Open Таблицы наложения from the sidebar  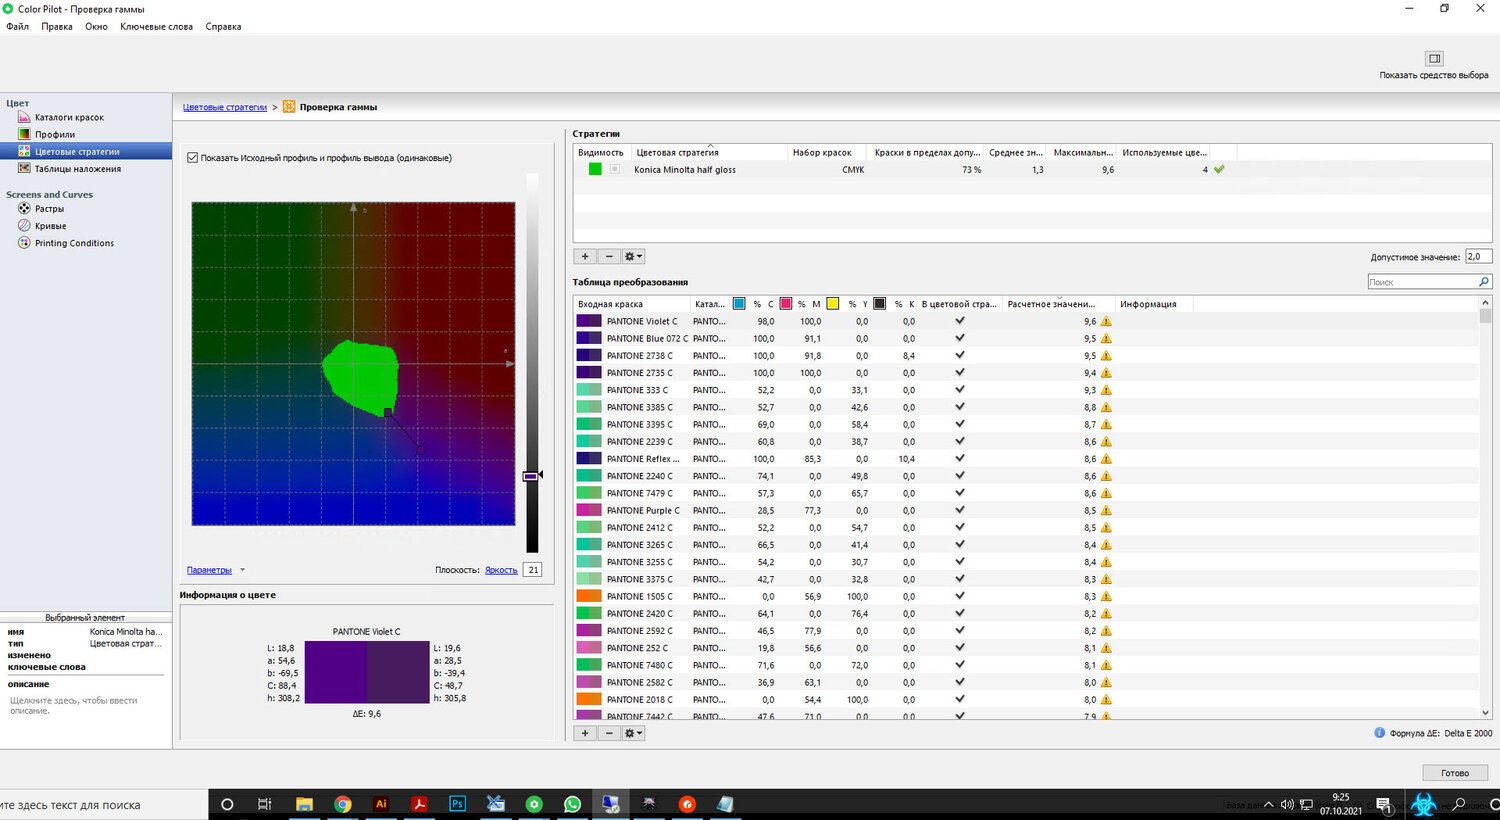click(x=77, y=169)
